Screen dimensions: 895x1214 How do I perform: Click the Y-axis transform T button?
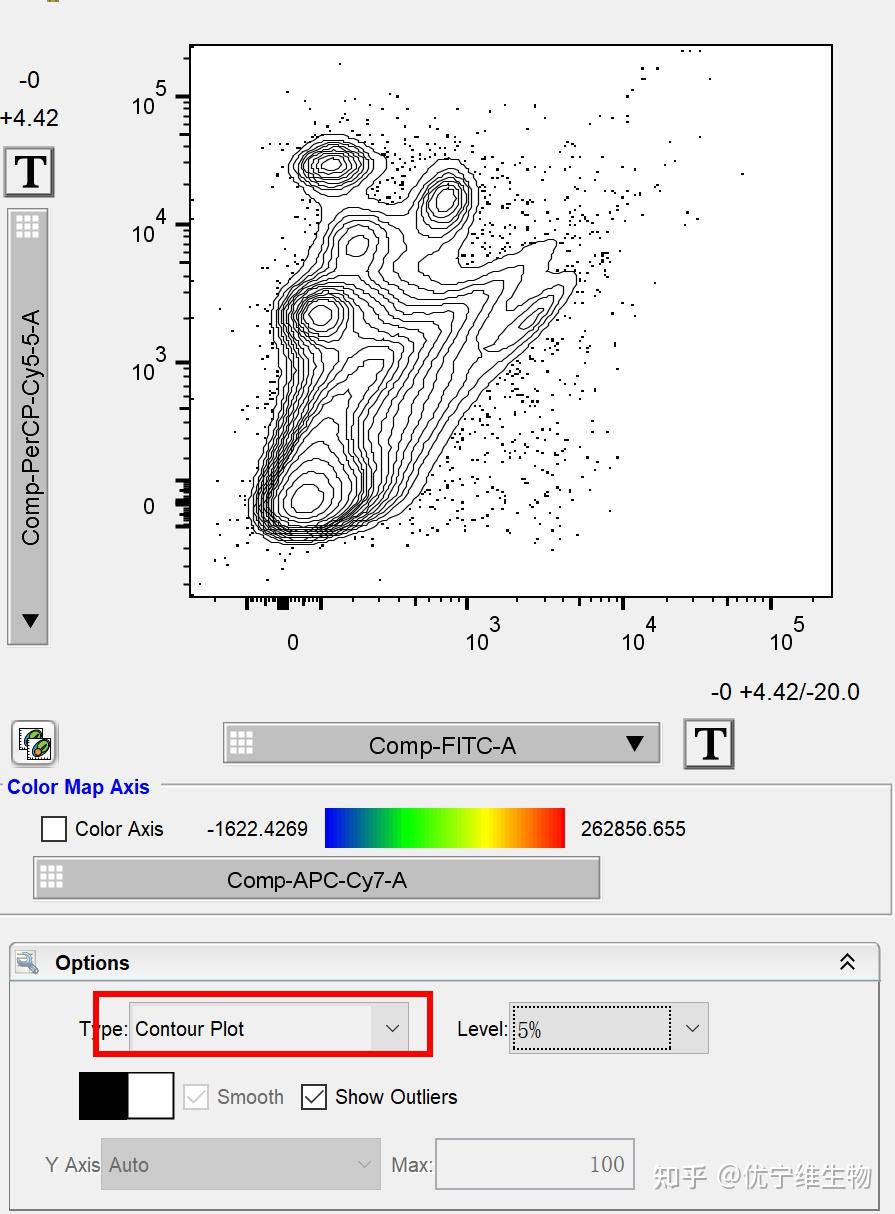click(29, 172)
